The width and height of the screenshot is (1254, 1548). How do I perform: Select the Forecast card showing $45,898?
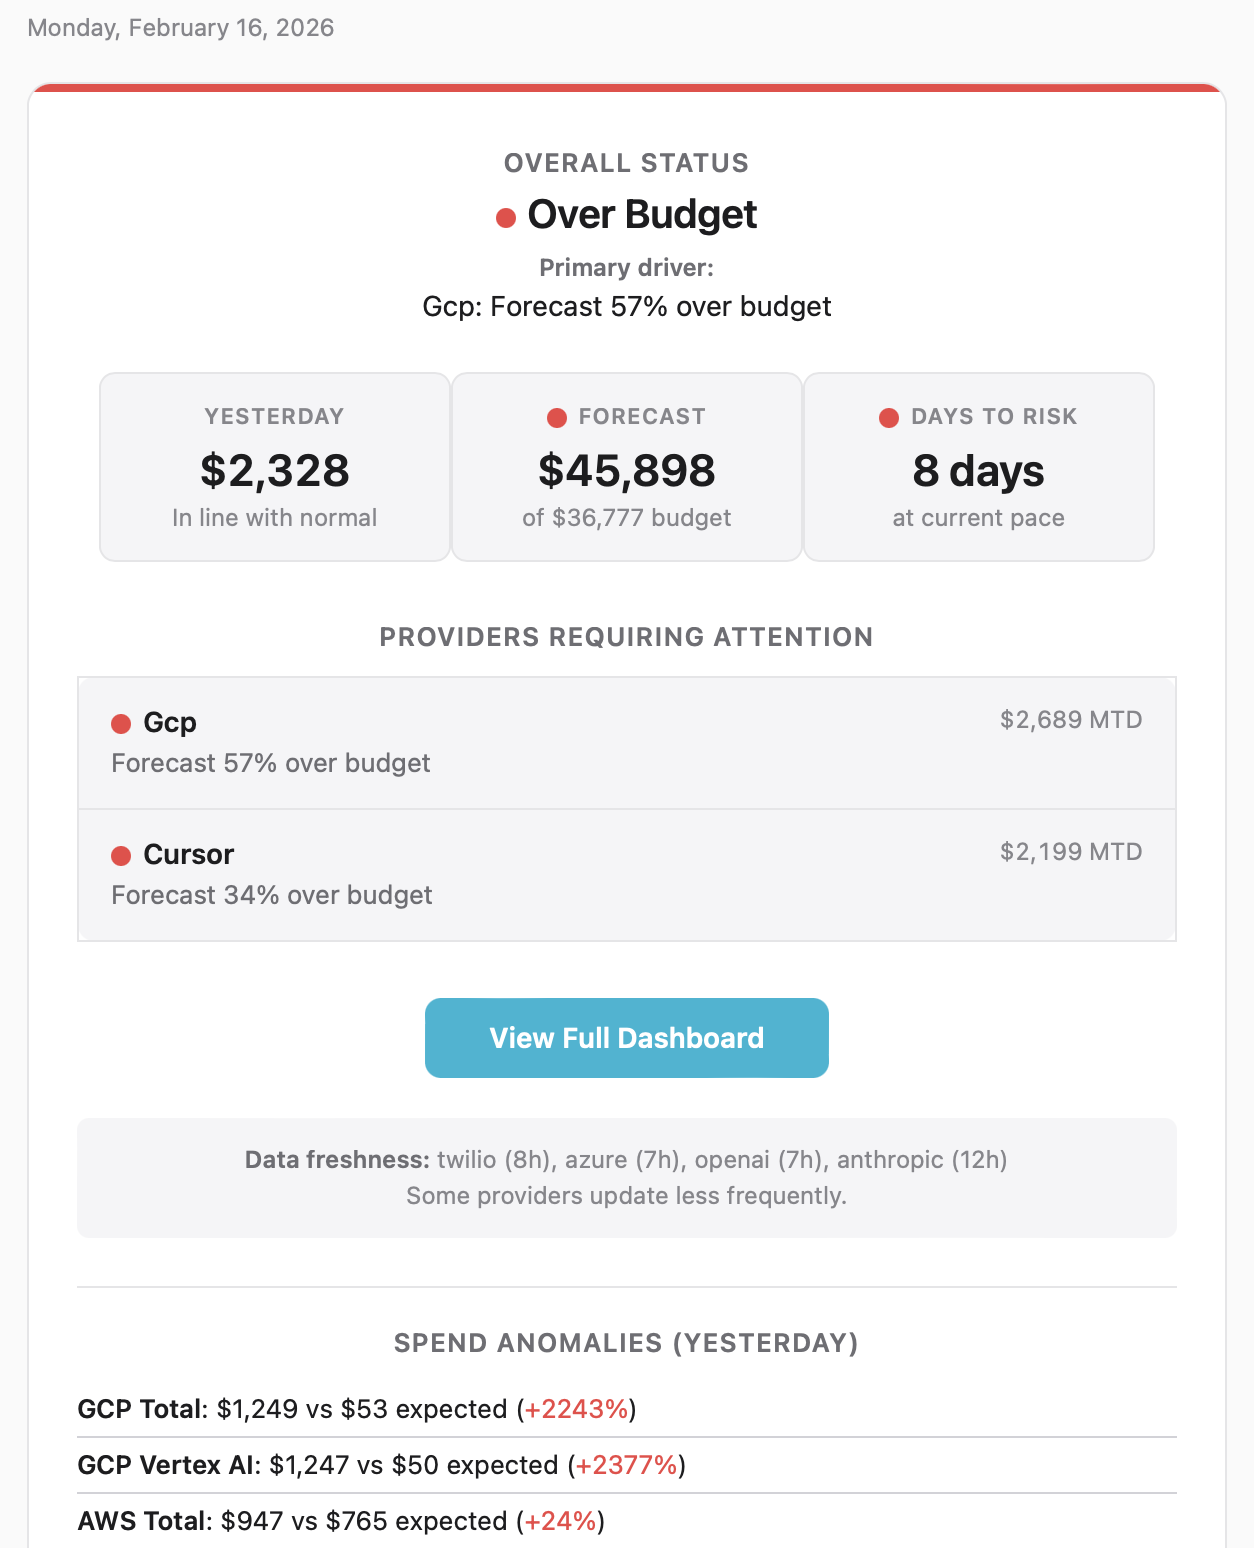[x=627, y=465]
